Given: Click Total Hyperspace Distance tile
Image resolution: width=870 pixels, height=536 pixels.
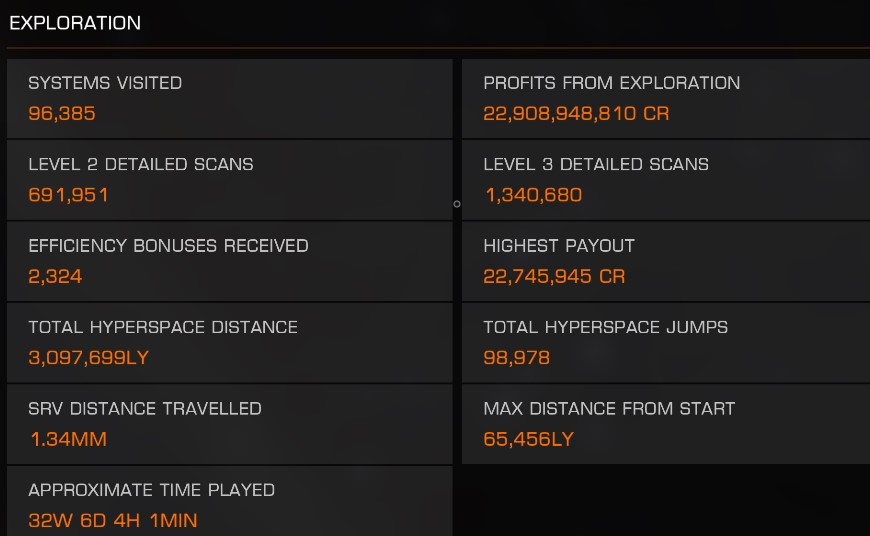Looking at the screenshot, I should [x=230, y=343].
